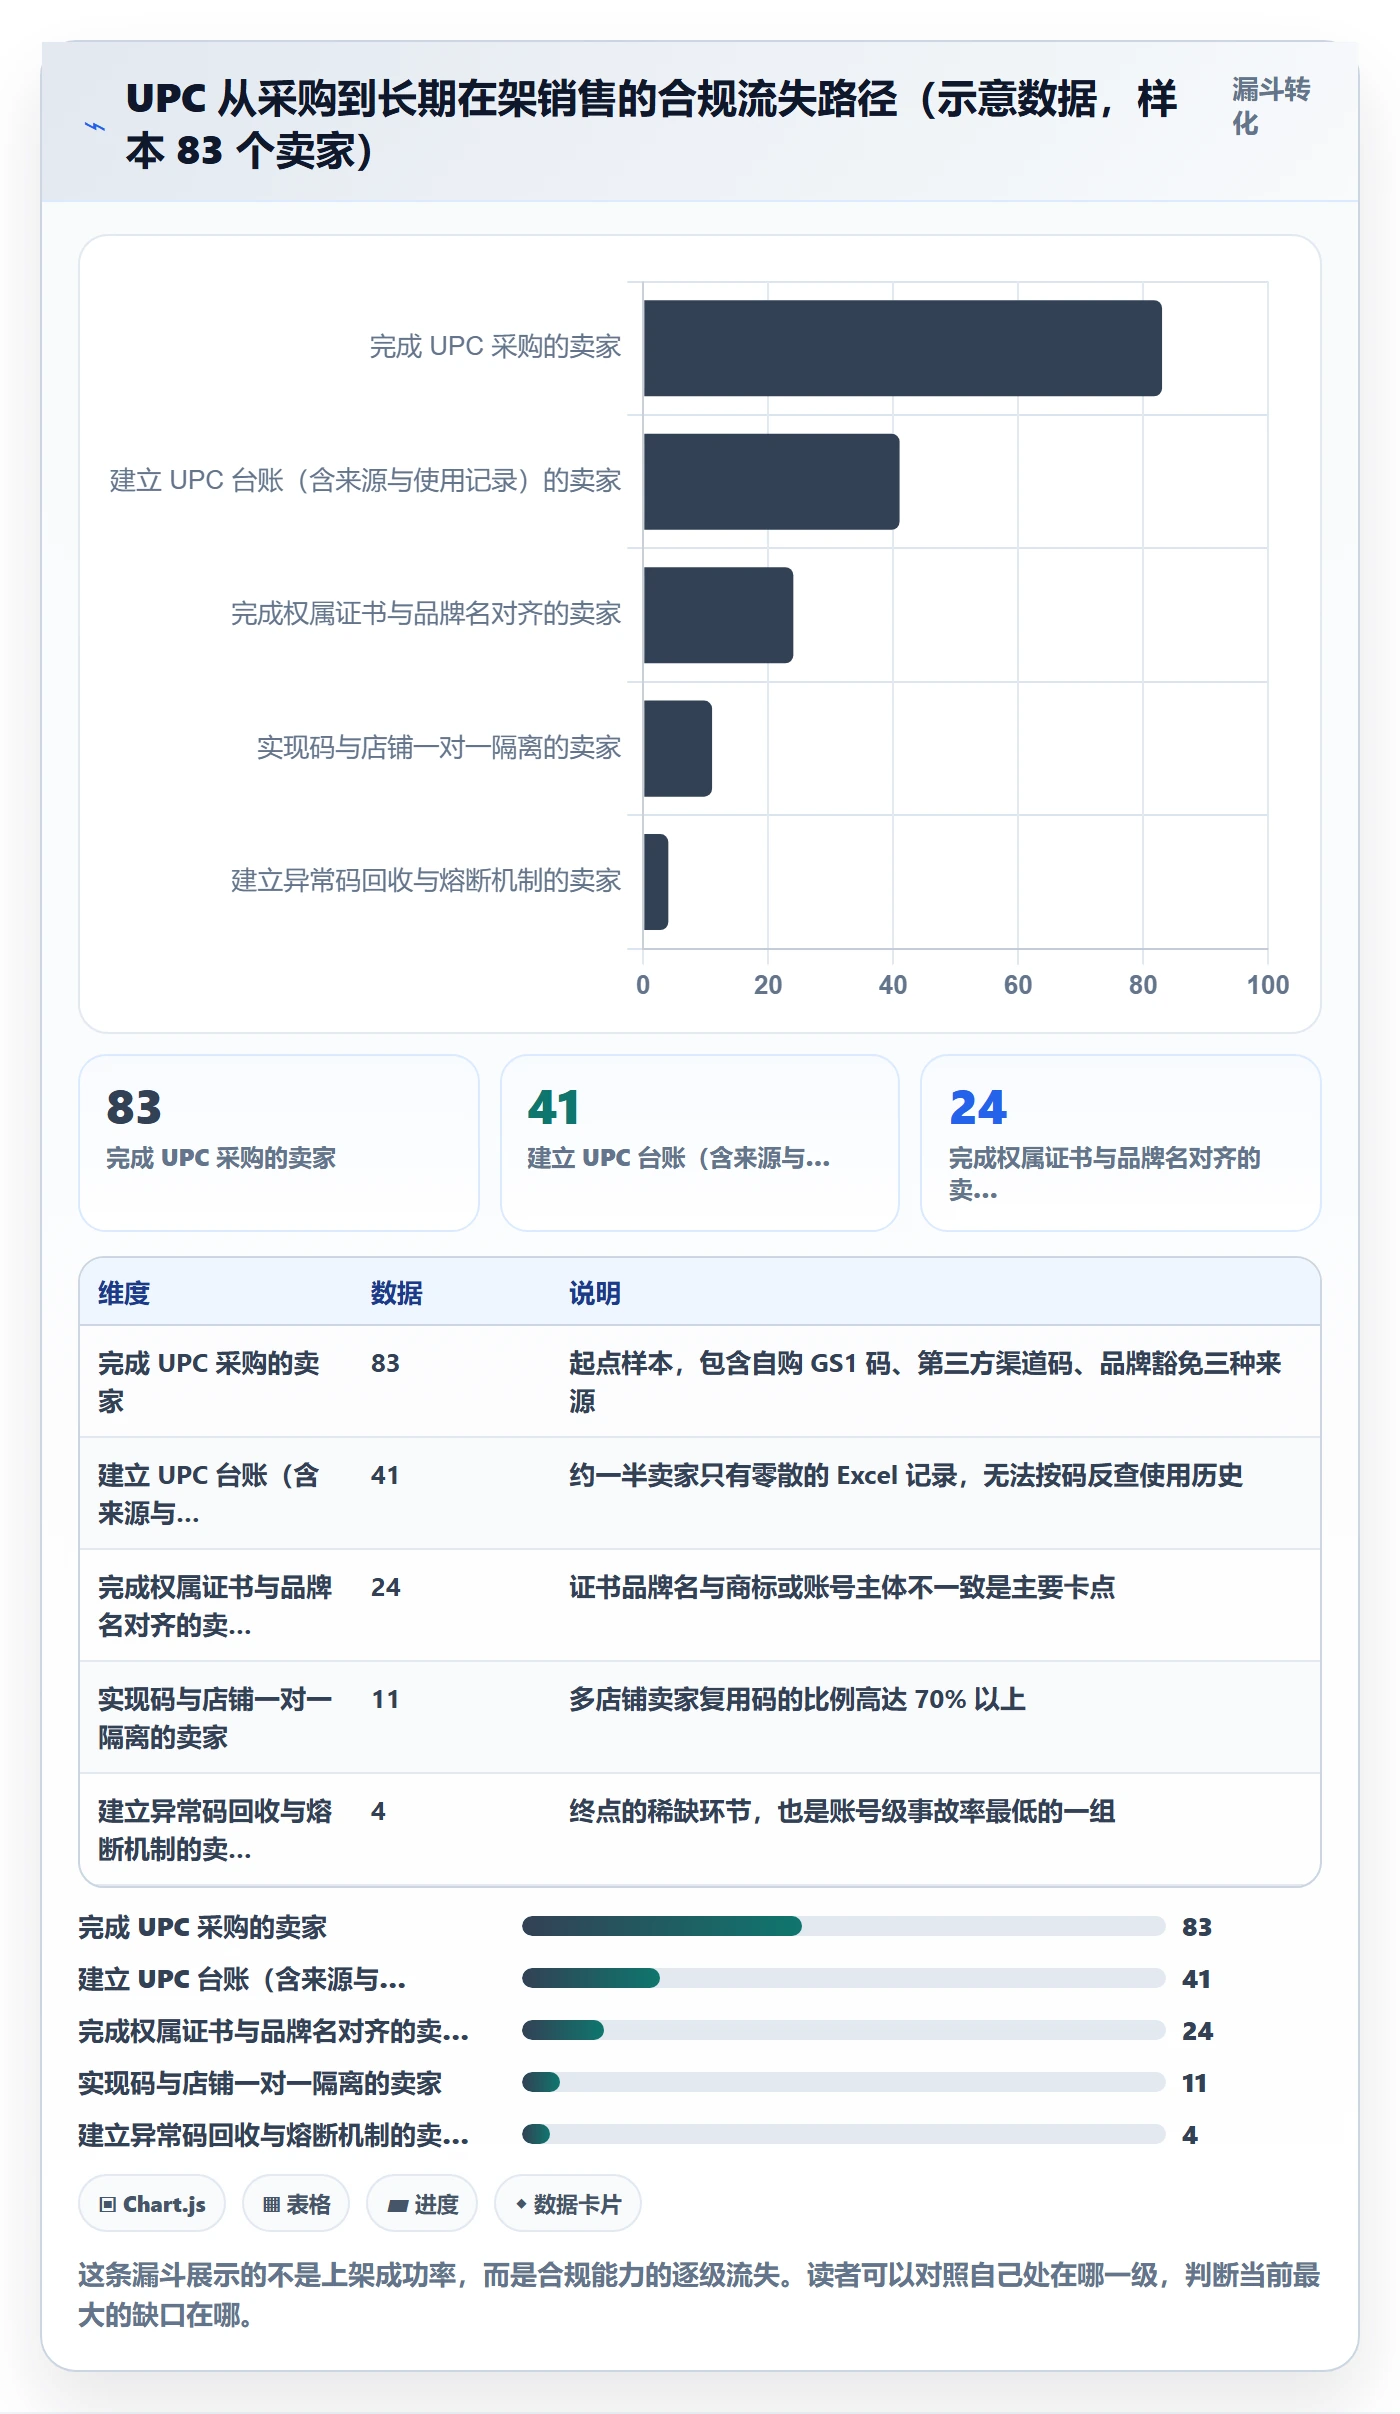Image resolution: width=1400 pixels, height=2414 pixels.
Task: Click the chart y-axis label 建立异常码回收与熔断机制的卖家
Action: [x=426, y=881]
